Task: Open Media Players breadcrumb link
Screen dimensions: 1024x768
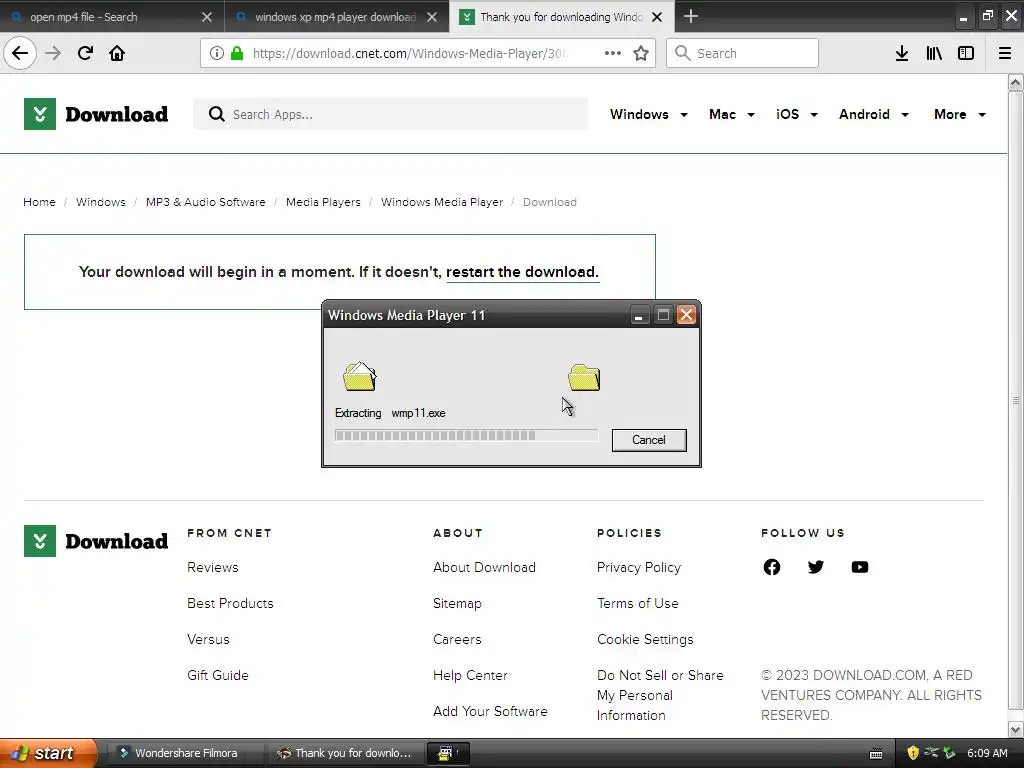Action: pyautogui.click(x=323, y=202)
